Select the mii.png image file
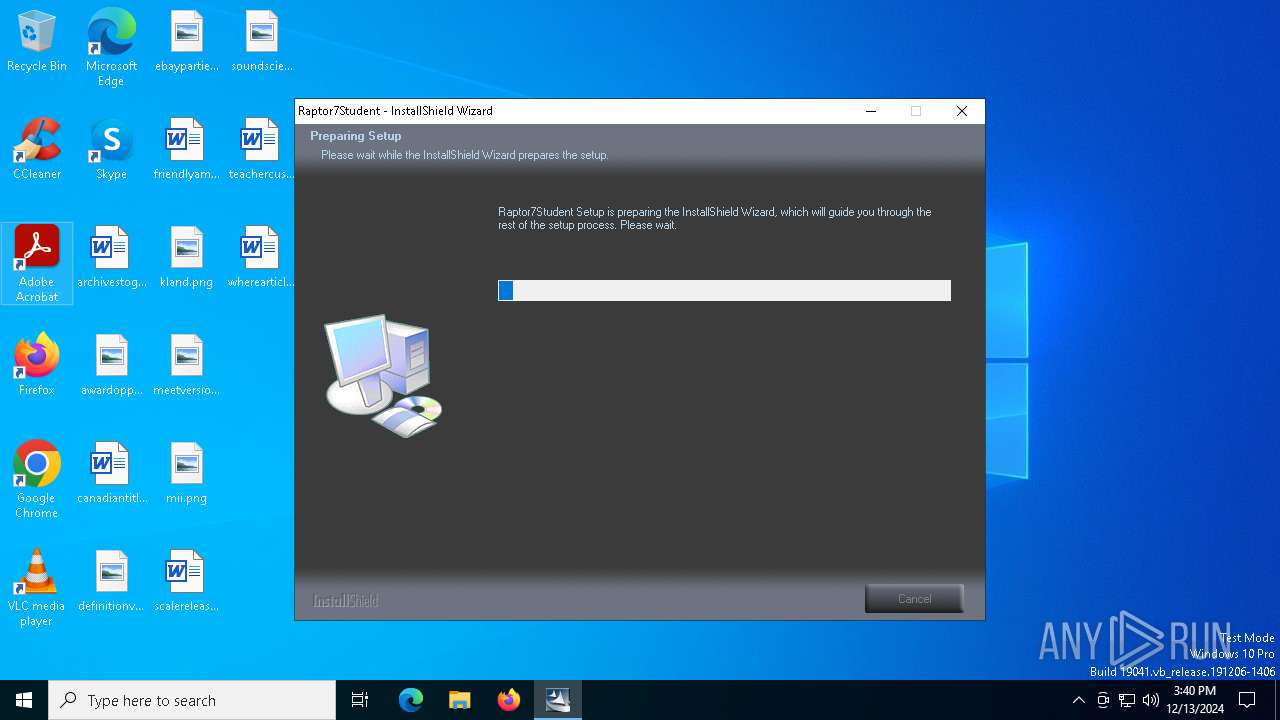This screenshot has height=720, width=1280. tap(186, 474)
